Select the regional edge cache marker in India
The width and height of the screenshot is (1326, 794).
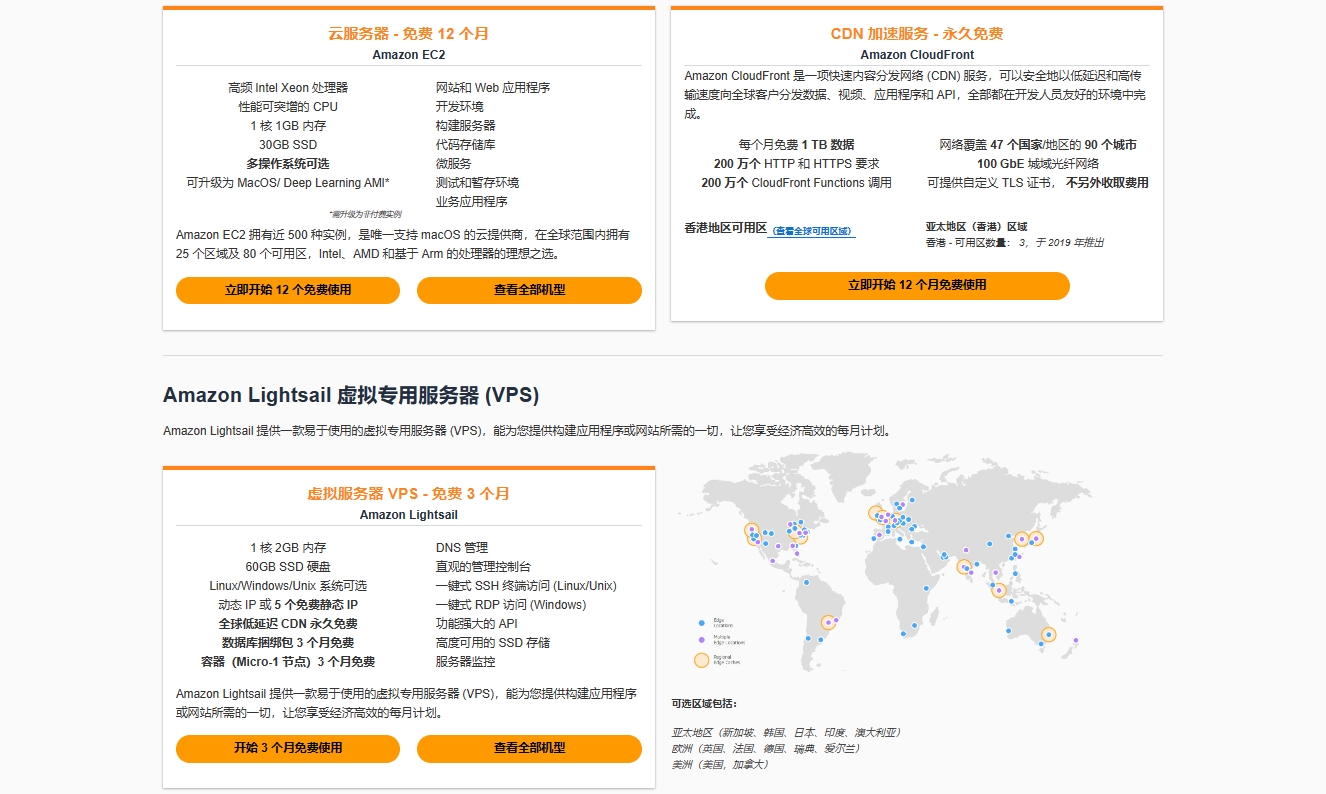[964, 567]
